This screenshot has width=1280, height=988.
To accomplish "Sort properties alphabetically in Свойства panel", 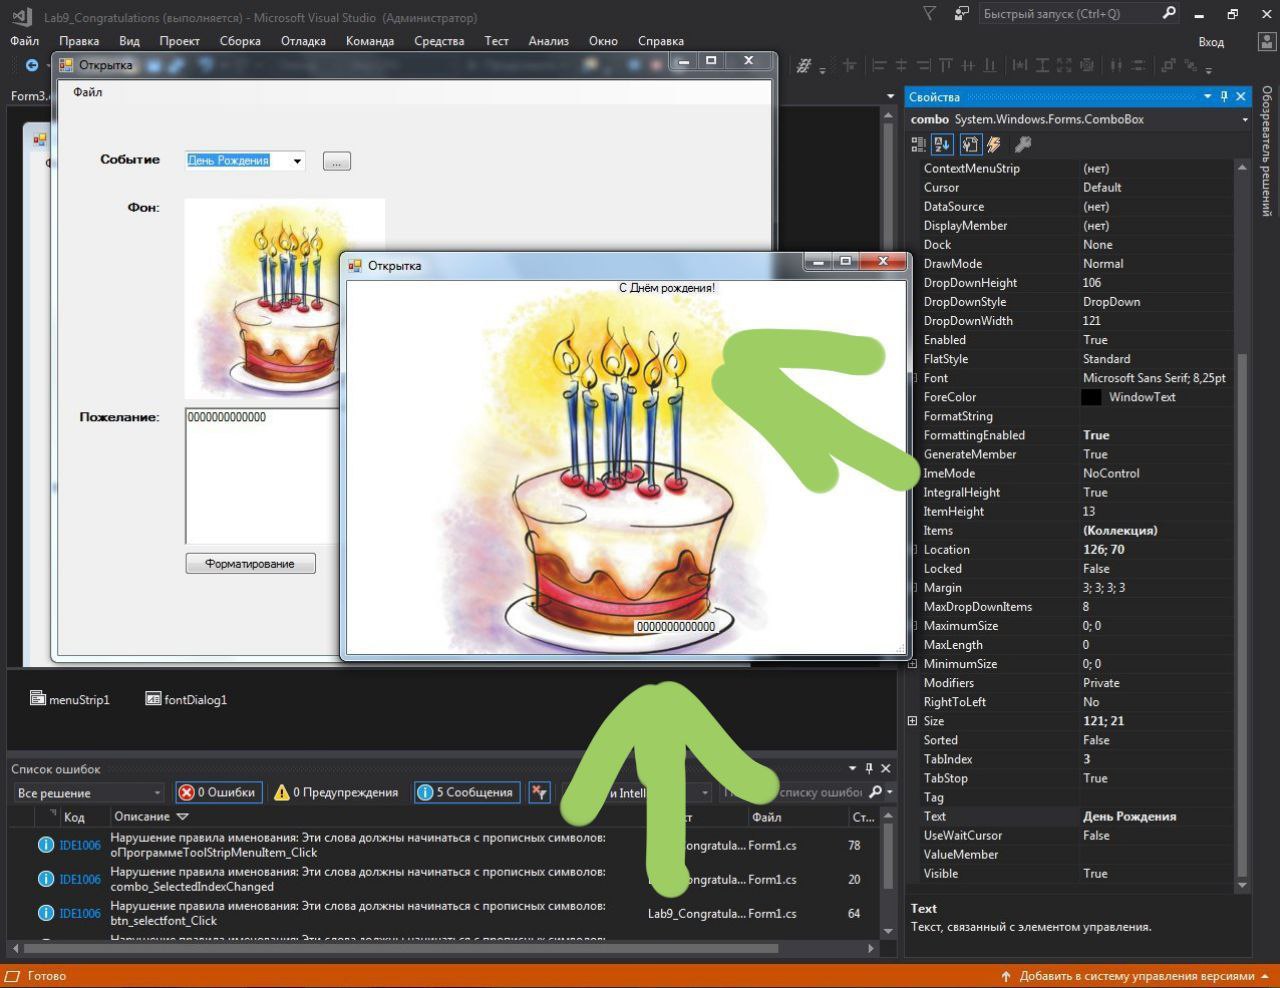I will click(942, 145).
